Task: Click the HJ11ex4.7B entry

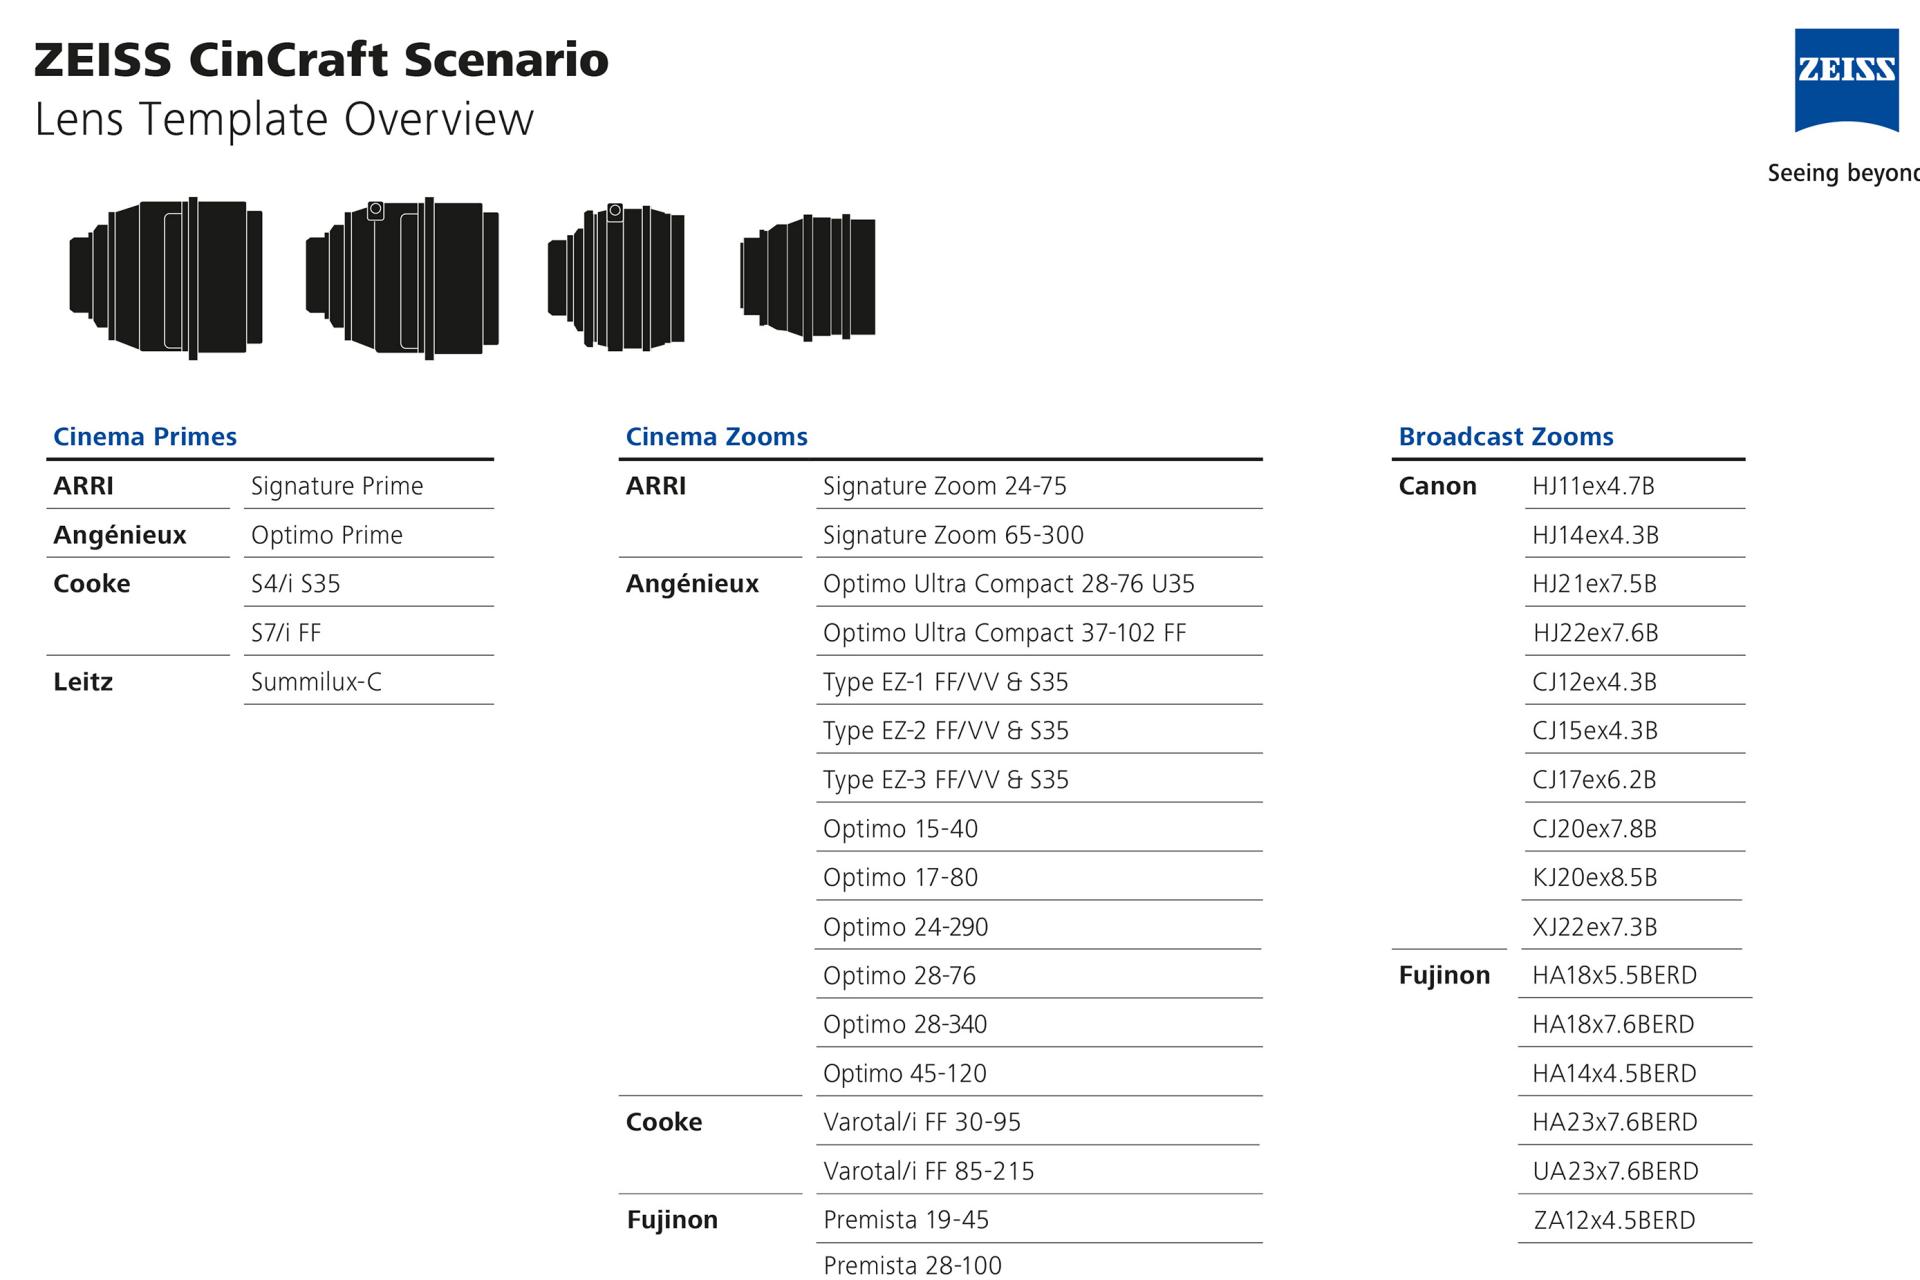Action: pos(1593,487)
